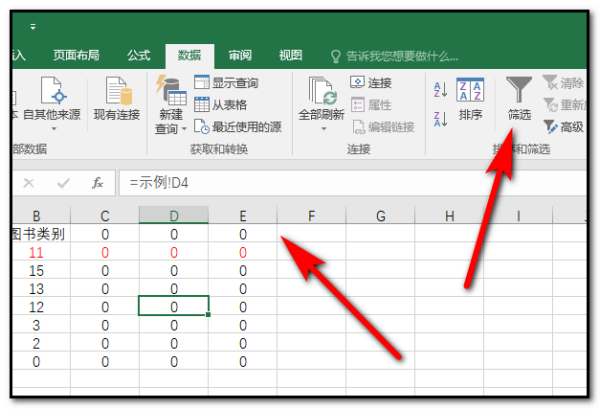Screen dimensions: 600x409
Task: Switch to Page Layout (页面布局) tab
Action: [x=76, y=55]
